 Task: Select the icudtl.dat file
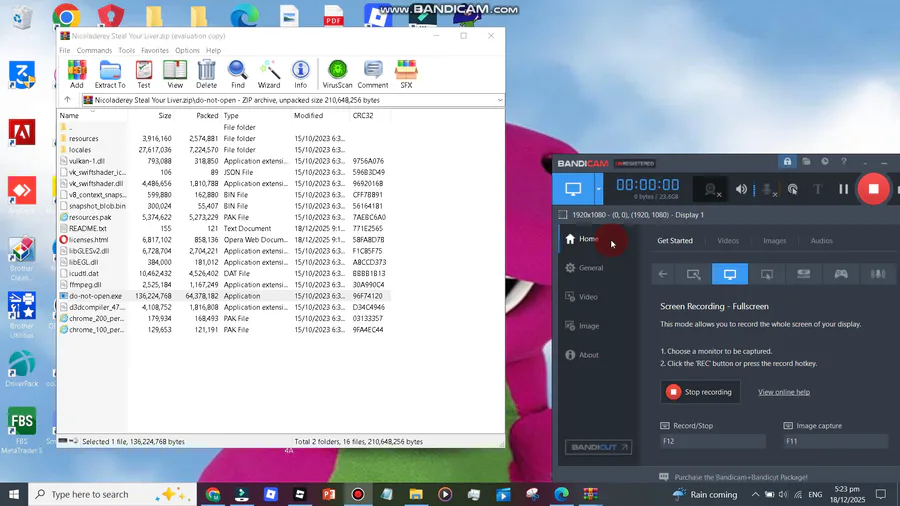pyautogui.click(x=224, y=274)
